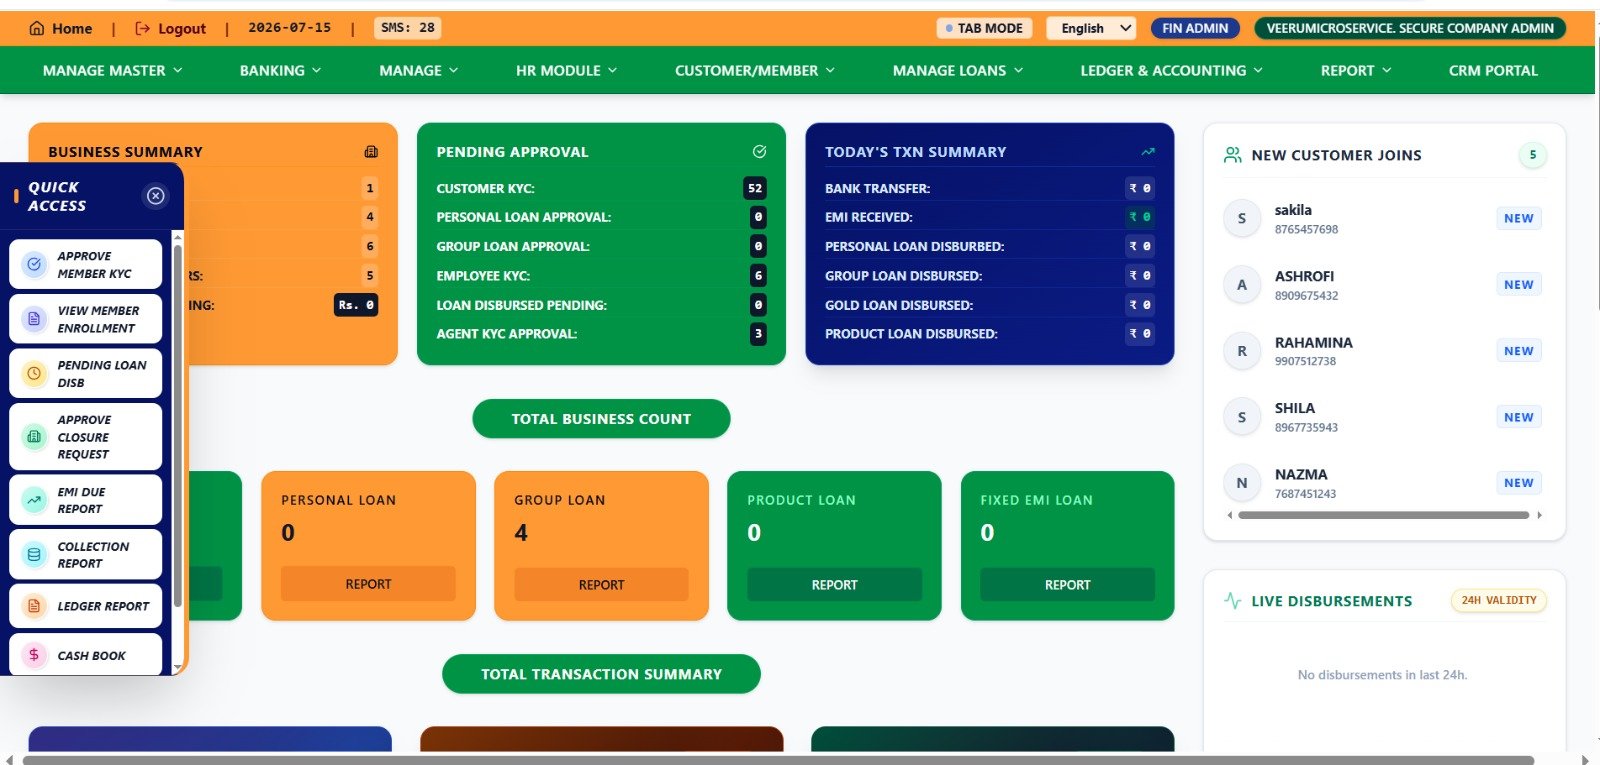1600x765 pixels.
Task: Expand the HR Module menu
Action: click(566, 70)
